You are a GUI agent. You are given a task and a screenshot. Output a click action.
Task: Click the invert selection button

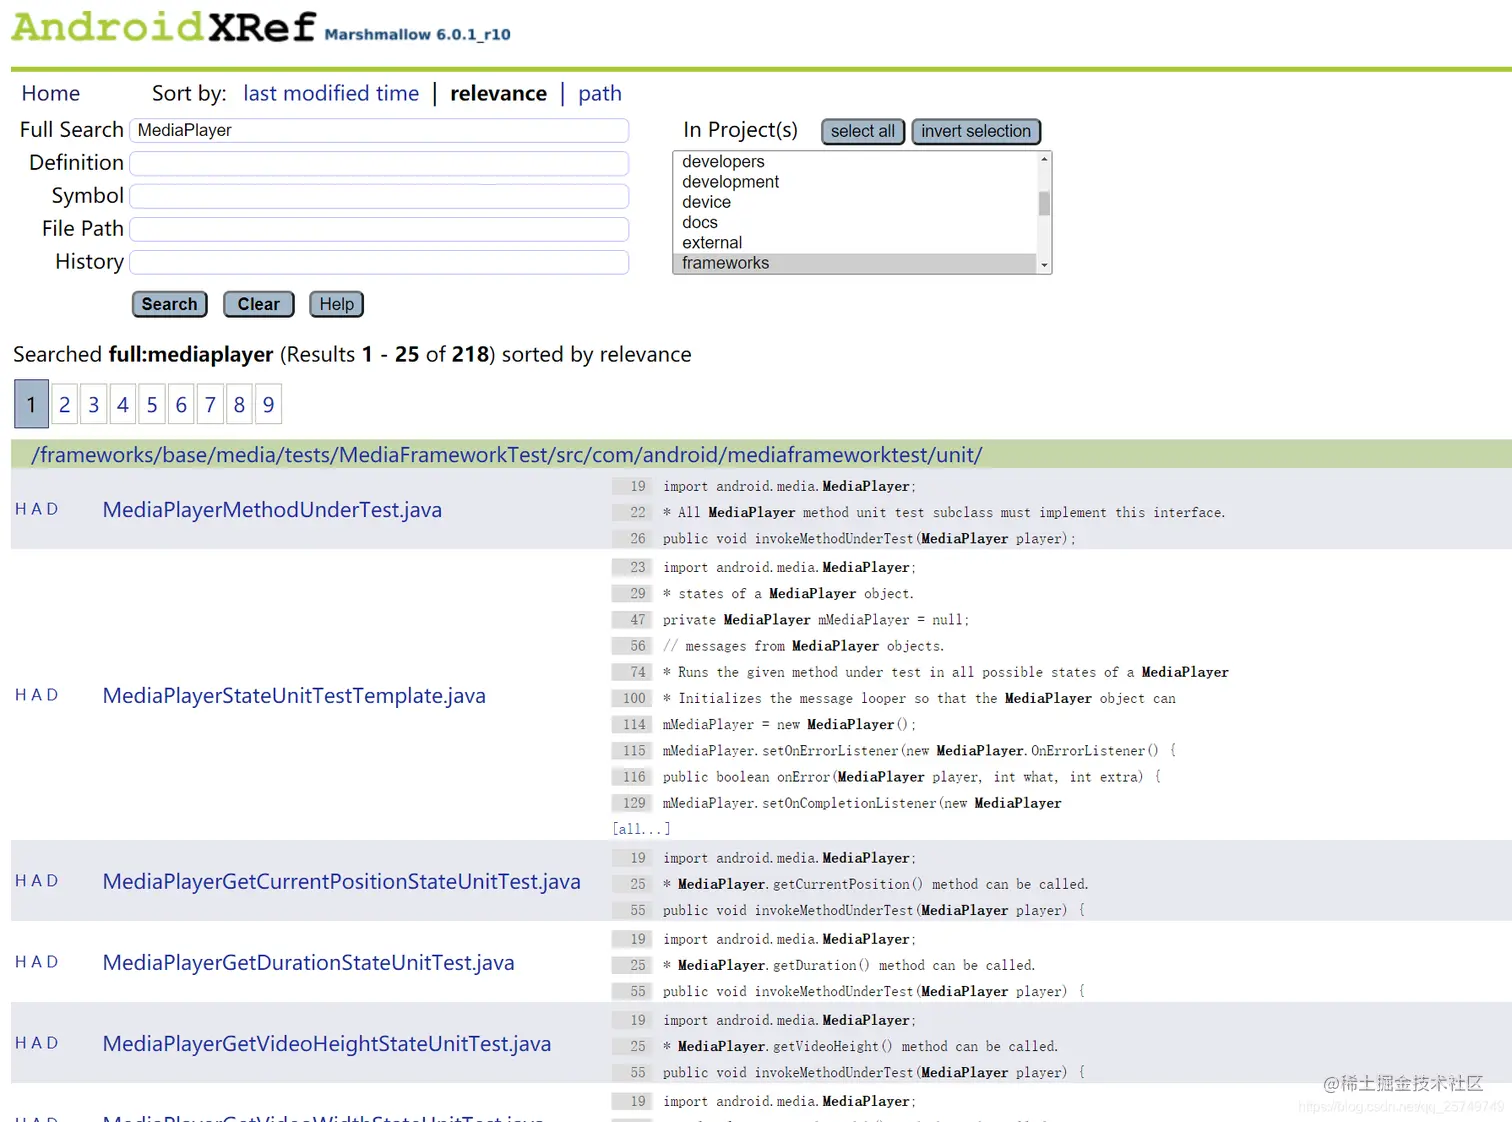click(976, 131)
